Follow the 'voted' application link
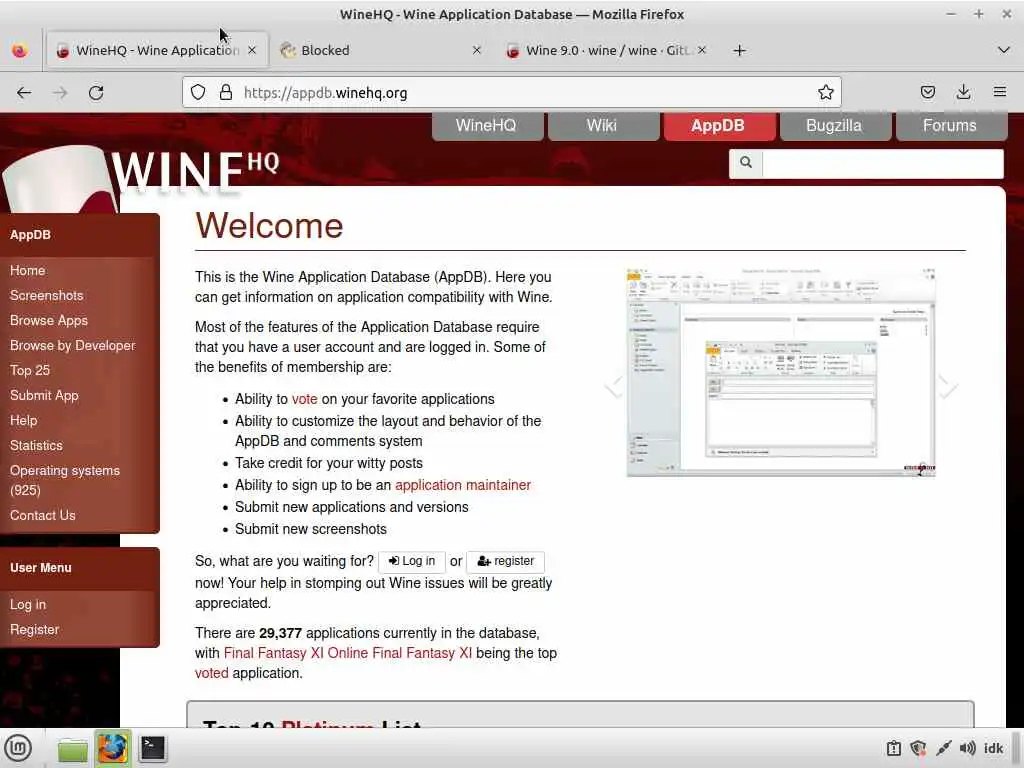The height and width of the screenshot is (768, 1024). [x=212, y=673]
